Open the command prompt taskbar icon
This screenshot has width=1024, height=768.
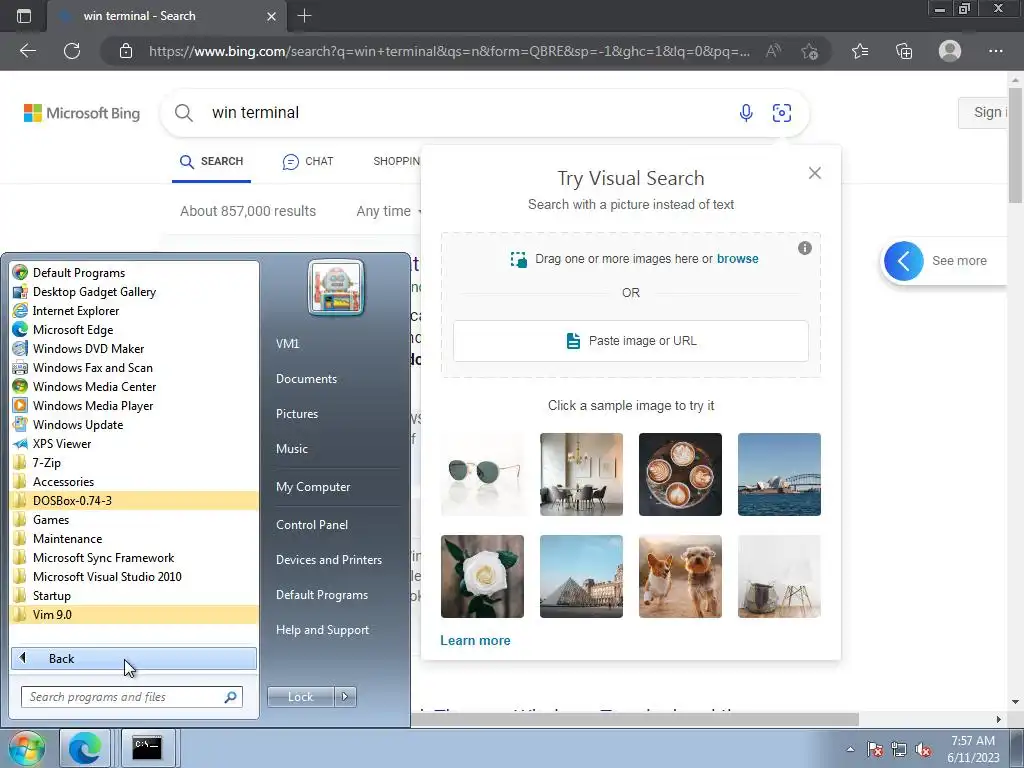[x=147, y=748]
